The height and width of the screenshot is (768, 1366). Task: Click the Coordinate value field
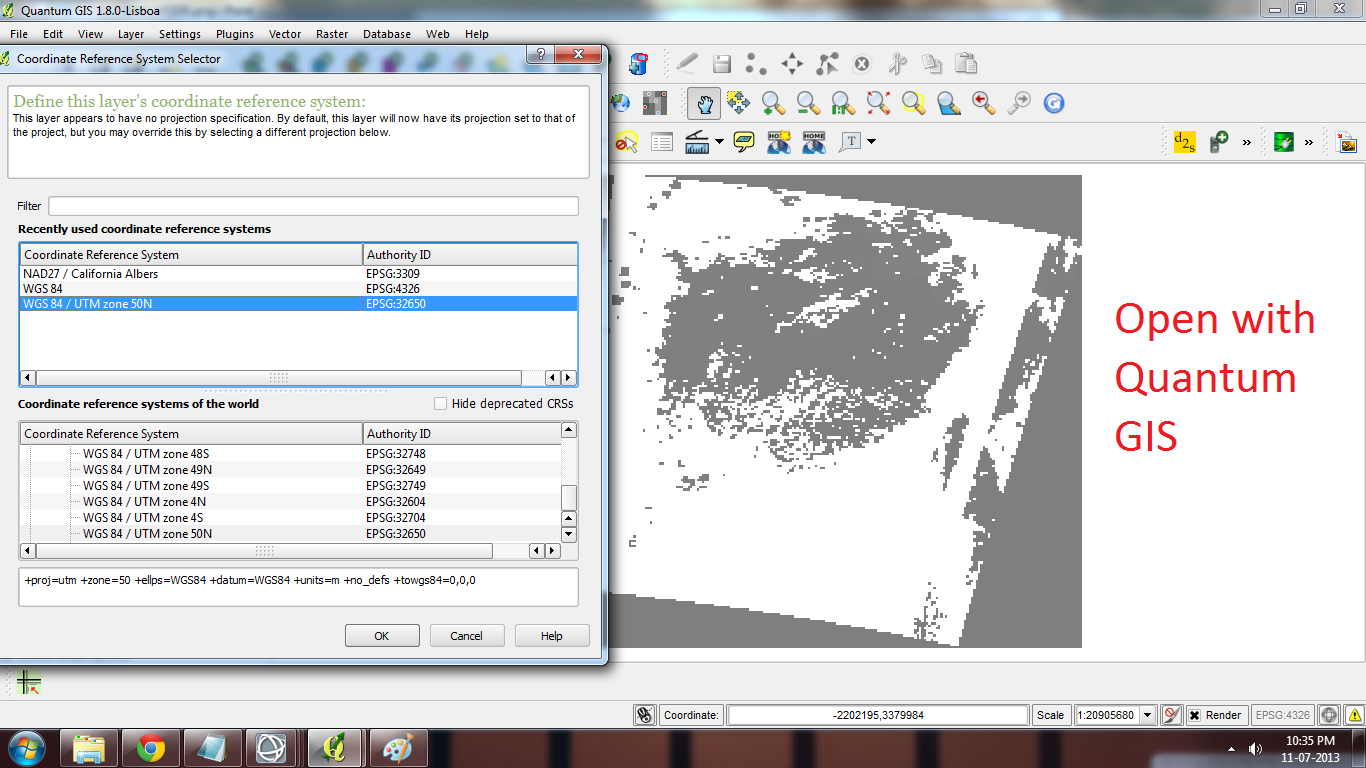click(x=878, y=715)
